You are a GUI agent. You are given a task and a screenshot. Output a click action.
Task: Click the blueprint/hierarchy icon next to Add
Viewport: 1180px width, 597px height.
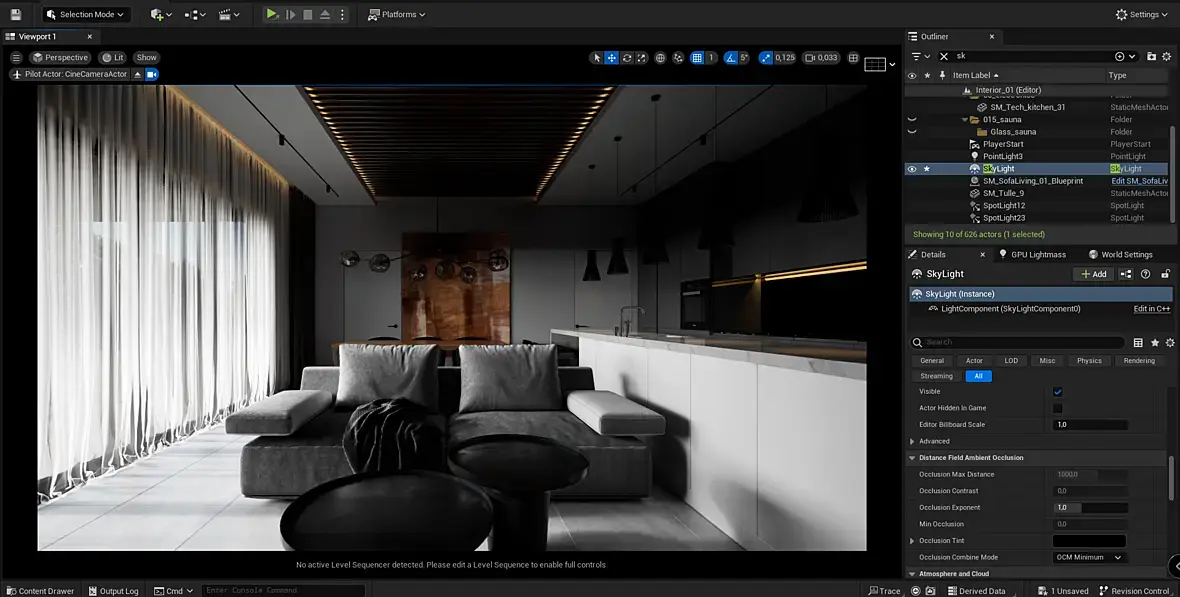point(1126,274)
